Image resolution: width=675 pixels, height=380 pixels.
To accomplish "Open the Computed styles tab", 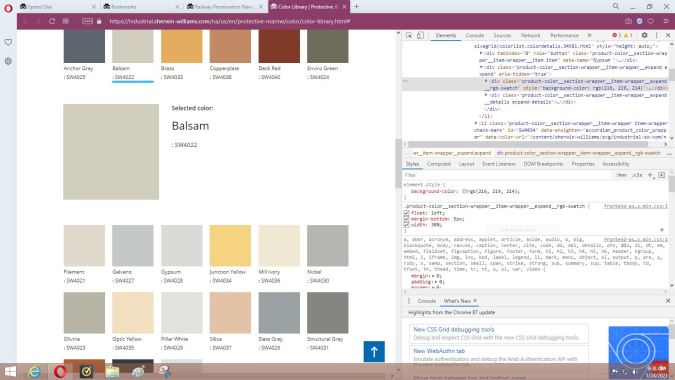I will [439, 164].
